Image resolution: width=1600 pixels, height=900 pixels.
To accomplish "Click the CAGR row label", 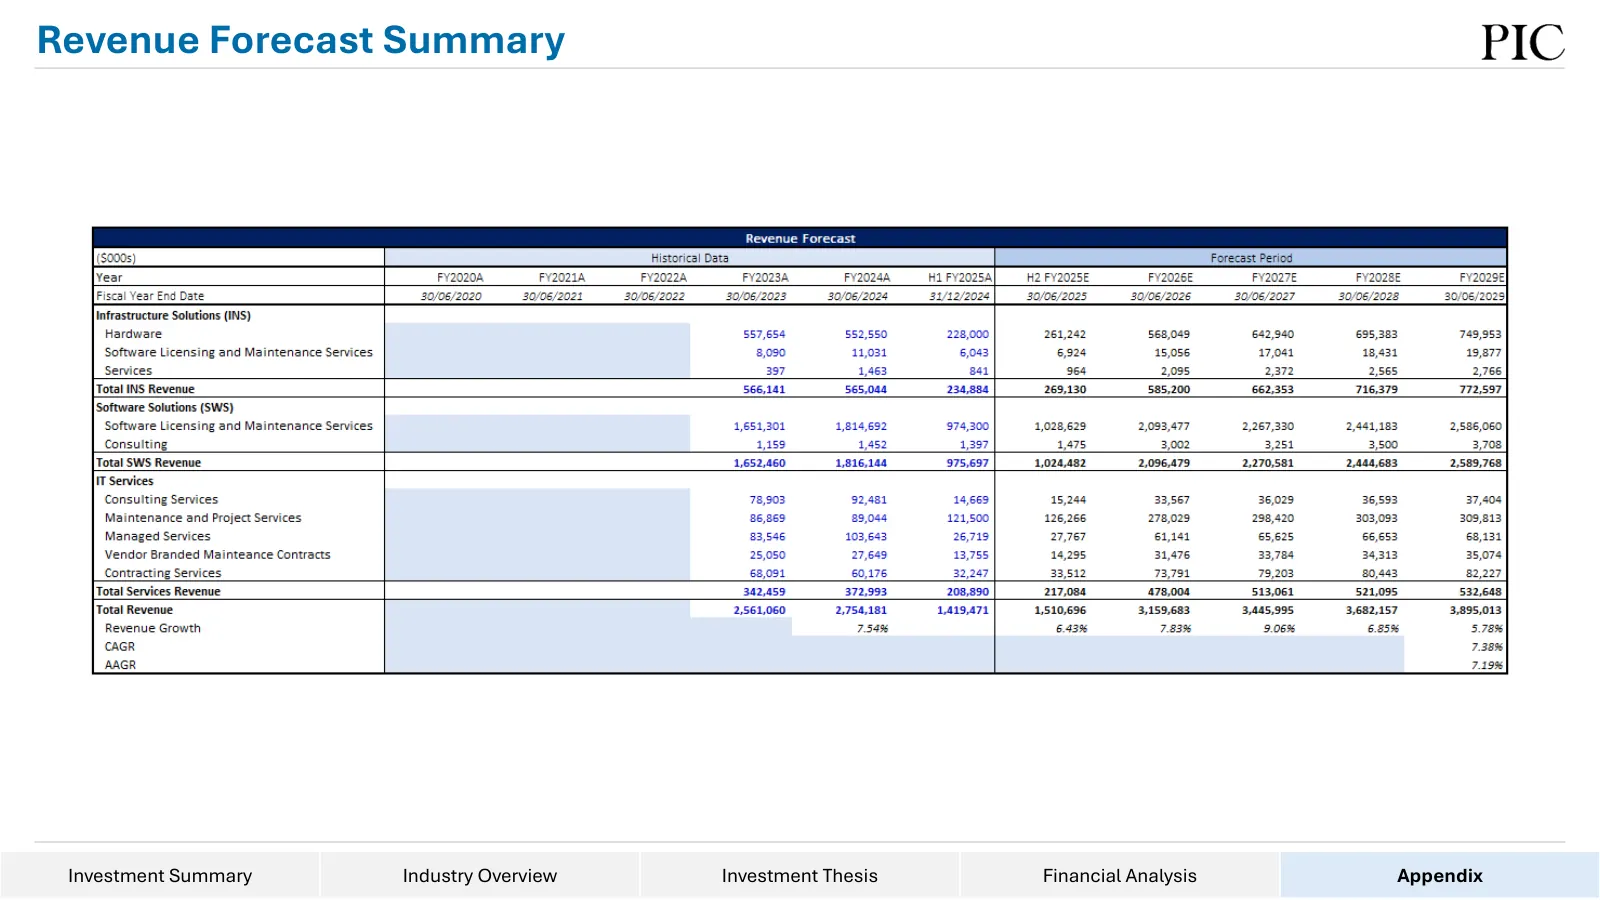I will (120, 646).
